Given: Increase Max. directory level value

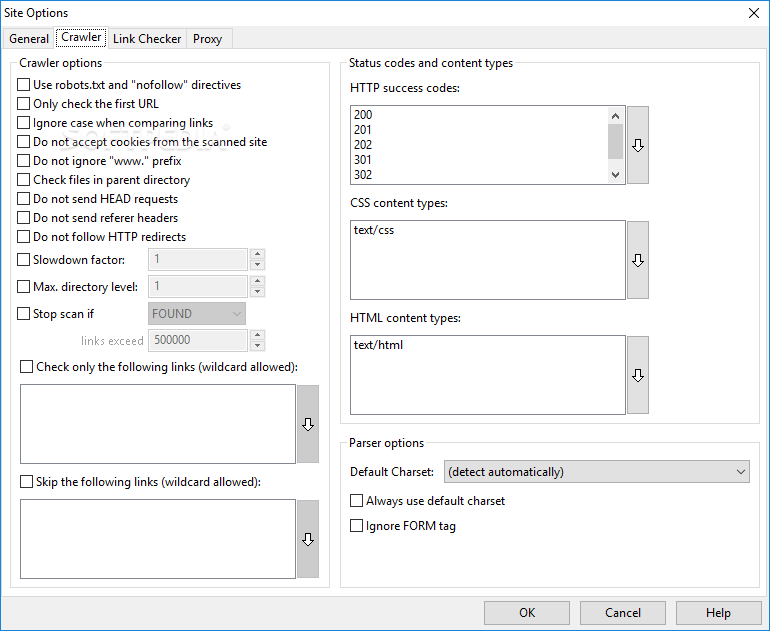Looking at the screenshot, I should [x=257, y=281].
